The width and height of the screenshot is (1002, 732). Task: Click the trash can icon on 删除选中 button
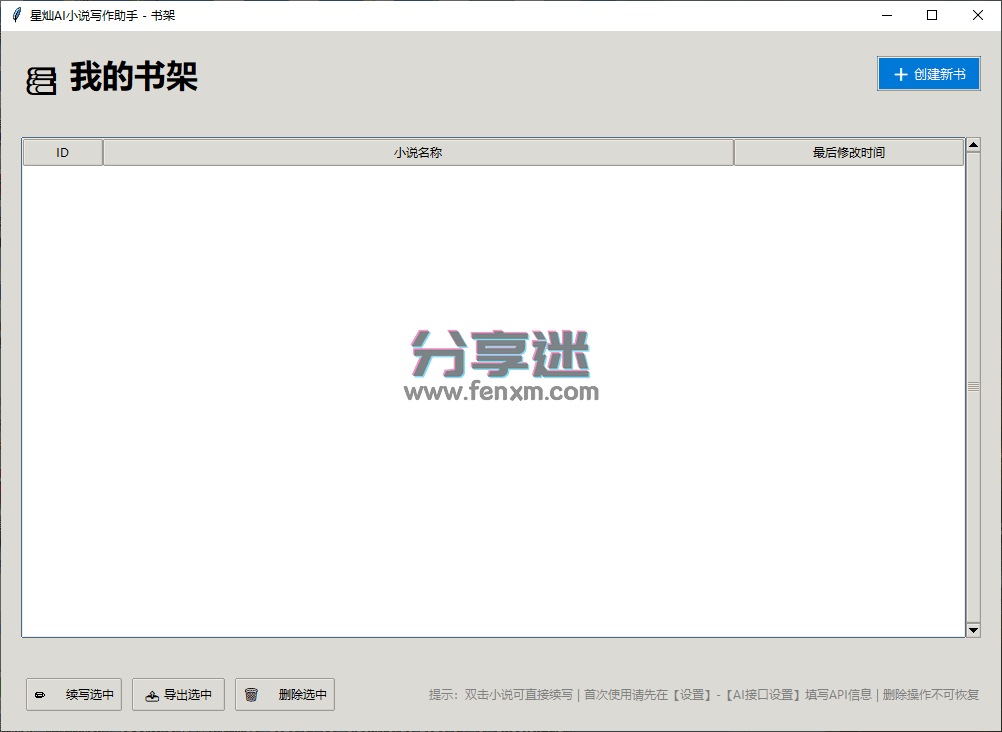point(252,694)
